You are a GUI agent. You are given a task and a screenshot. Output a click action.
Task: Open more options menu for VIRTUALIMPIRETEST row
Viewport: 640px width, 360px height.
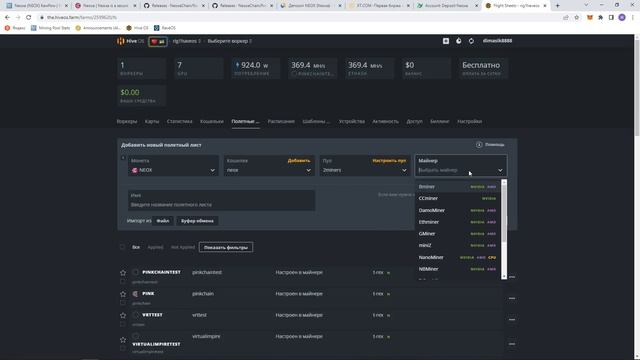[512, 344]
